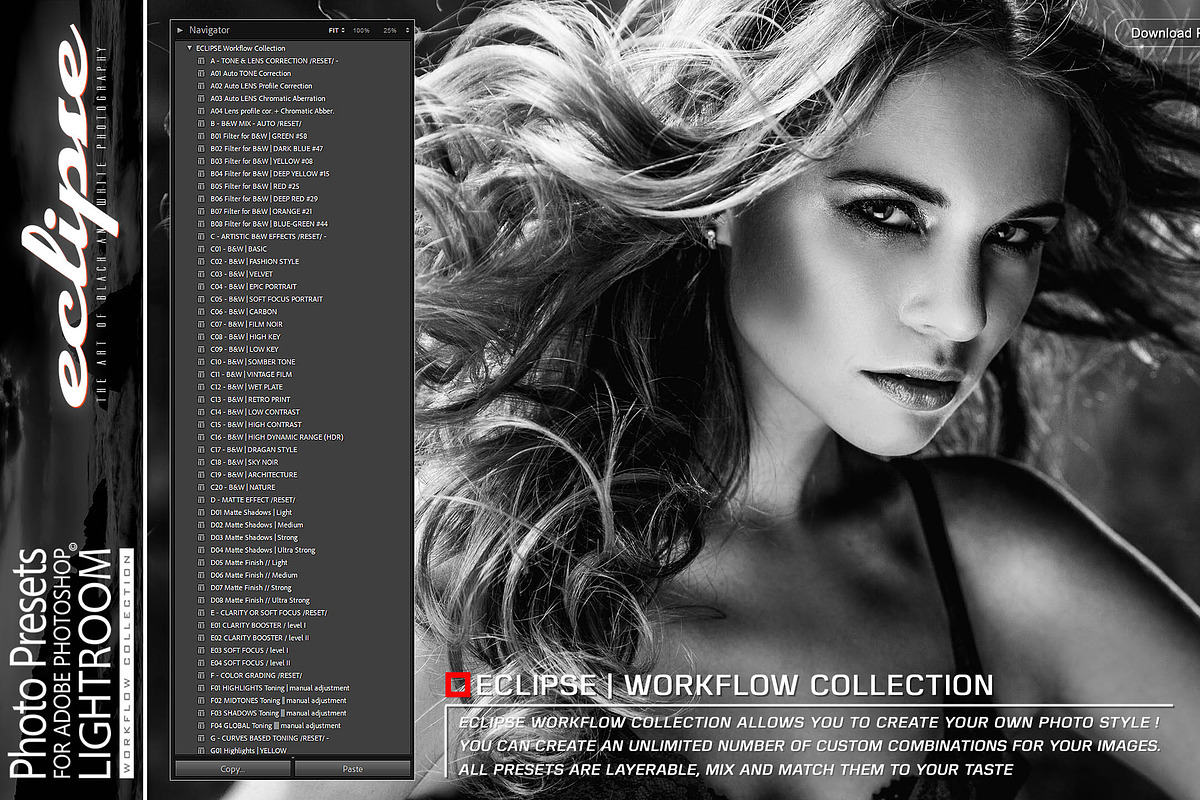Click preset icon beside C02 - B&W | FASHION STYLE
1200x800 pixels.
pyautogui.click(x=201, y=261)
